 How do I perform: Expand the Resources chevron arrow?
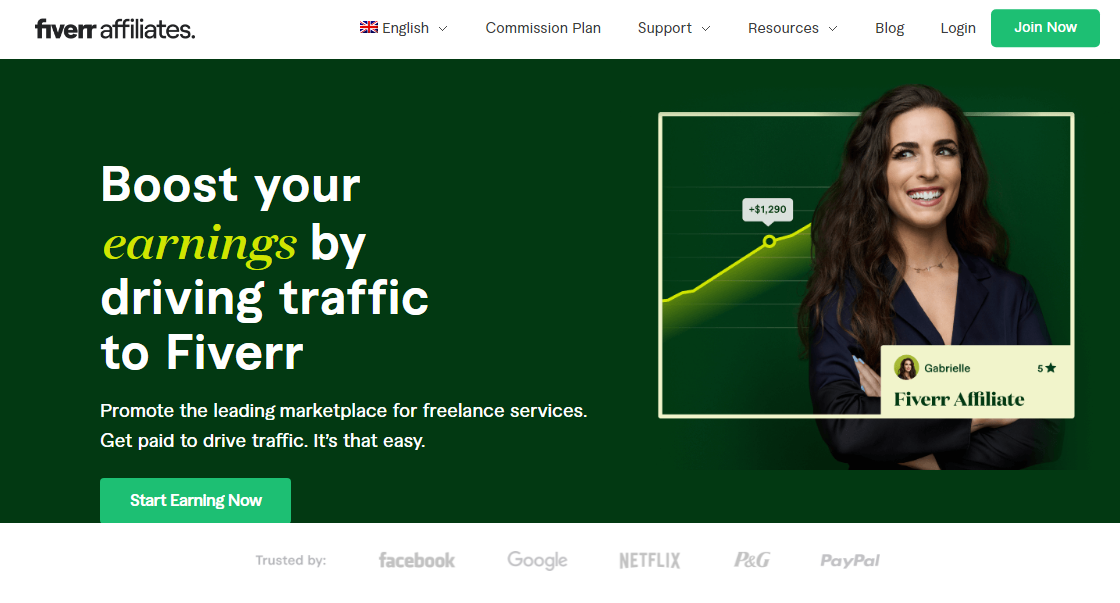pyautogui.click(x=832, y=29)
